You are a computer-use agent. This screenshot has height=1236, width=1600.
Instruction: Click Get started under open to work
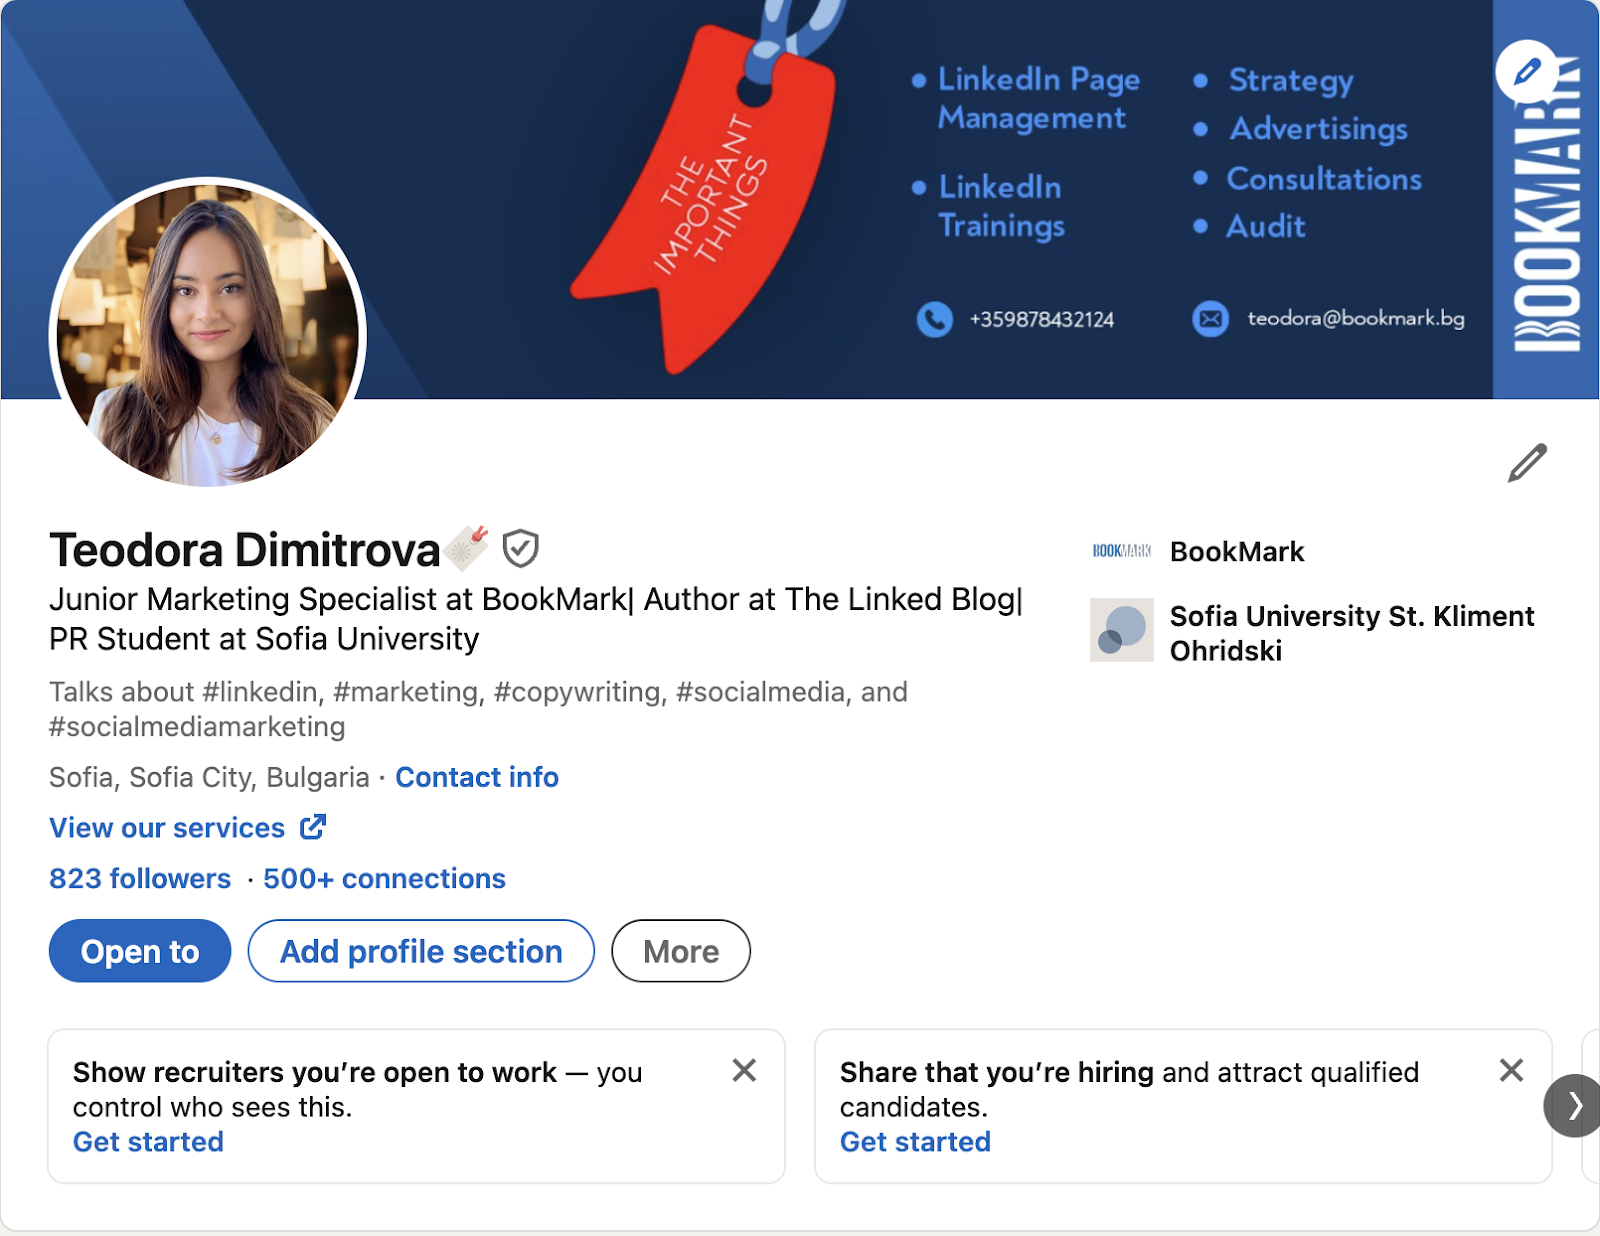148,1142
